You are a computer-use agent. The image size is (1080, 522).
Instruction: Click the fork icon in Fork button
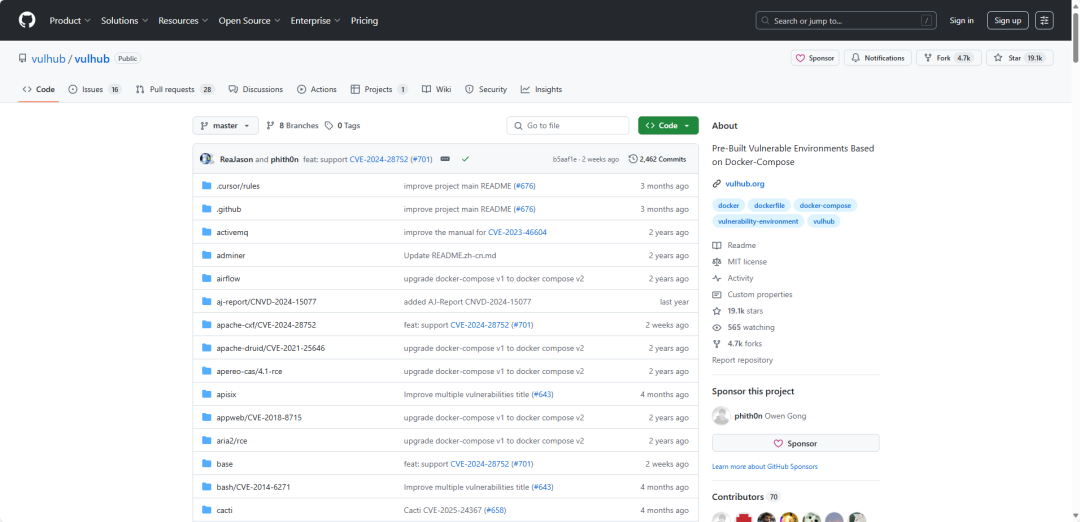pos(928,59)
